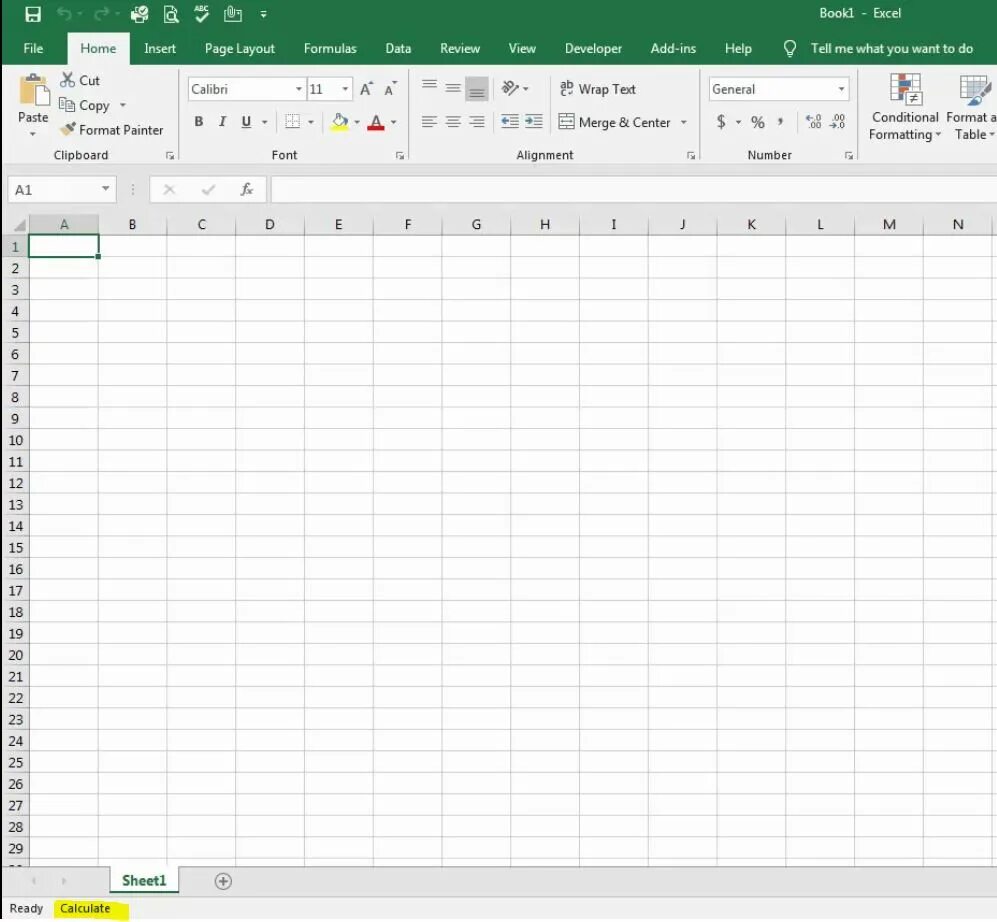Click the Cut icon in Clipboard group

80,80
